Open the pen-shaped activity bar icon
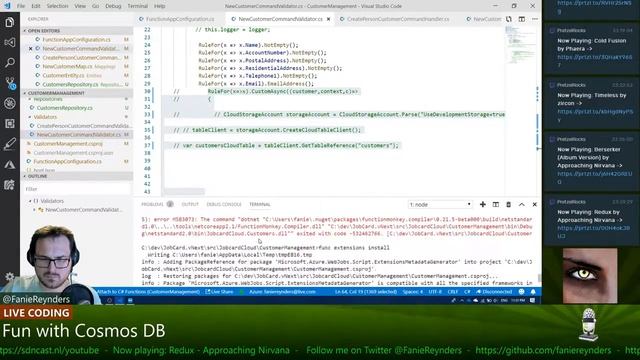 point(9,144)
